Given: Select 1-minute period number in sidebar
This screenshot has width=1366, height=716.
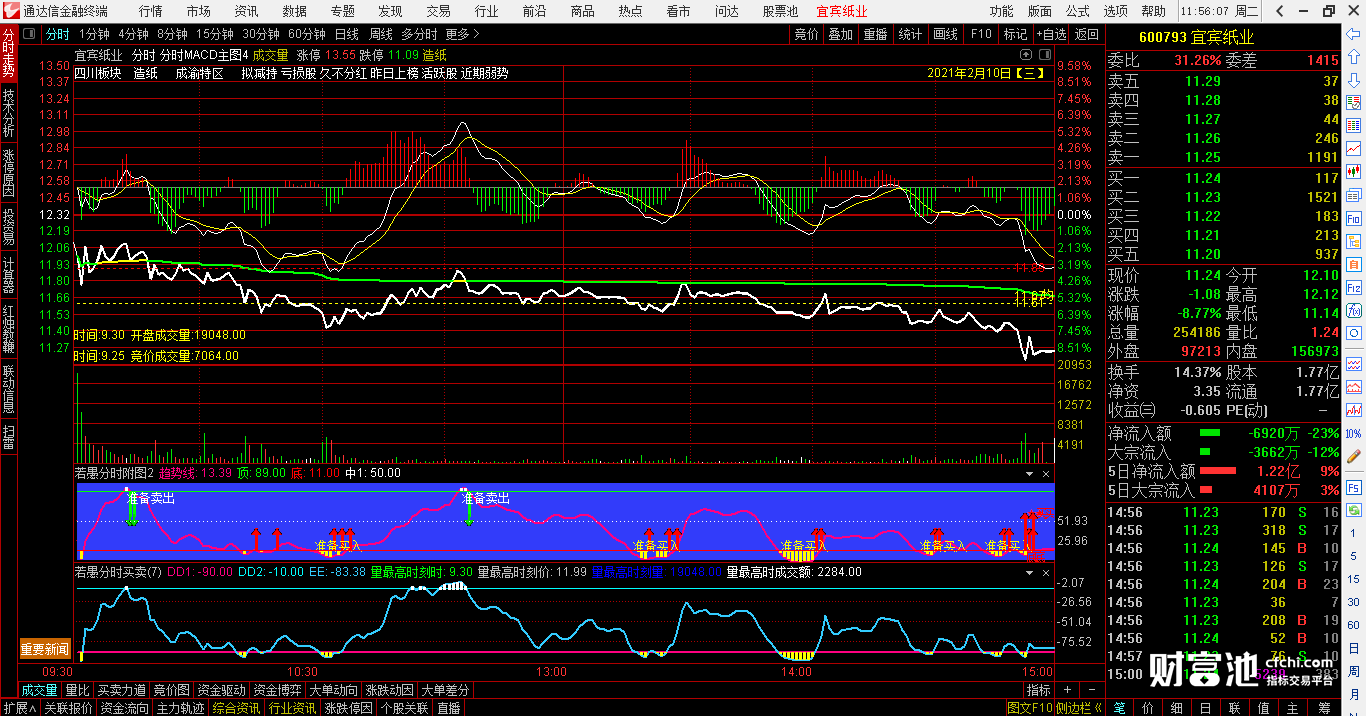Looking at the screenshot, I should [1353, 533].
